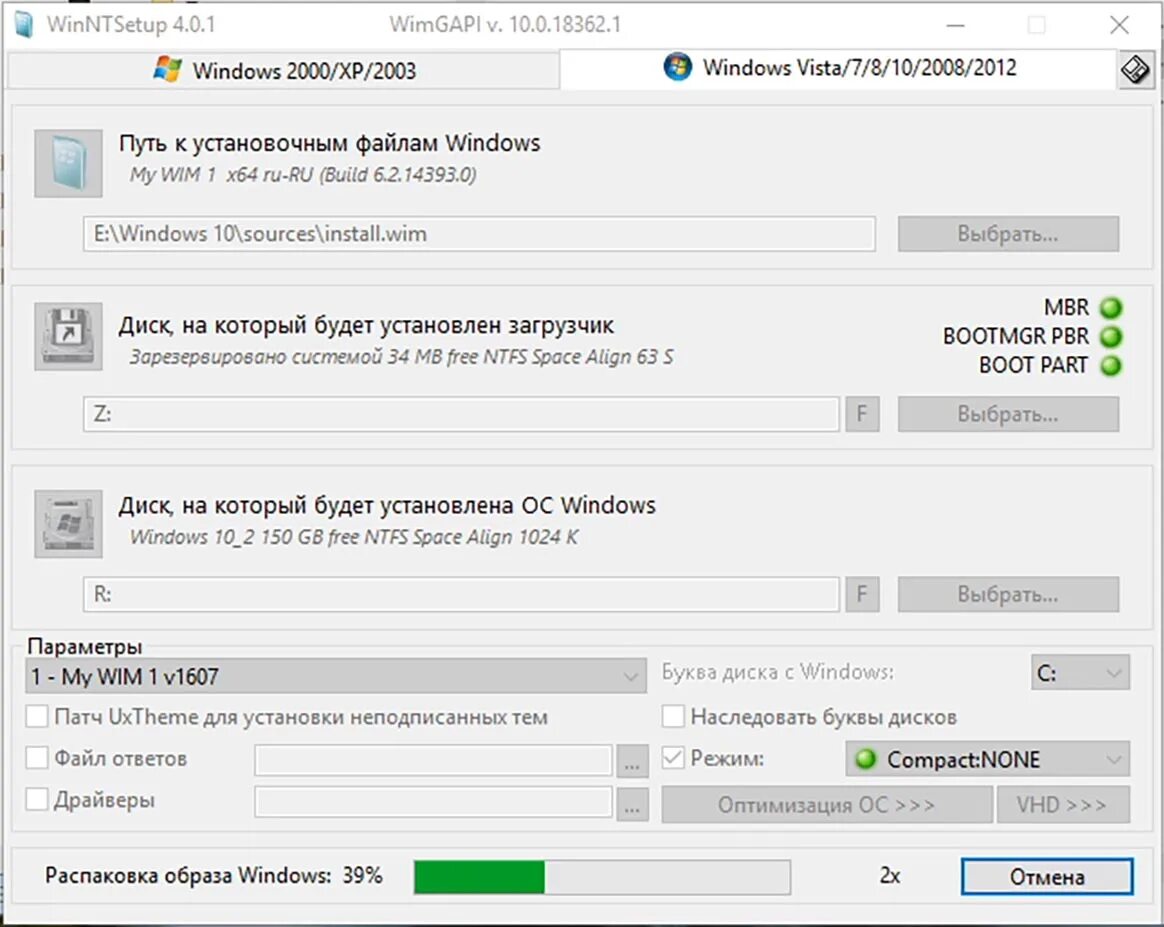Open the VHD >>> button
Image resolution: width=1164 pixels, height=927 pixels.
click(x=1063, y=805)
